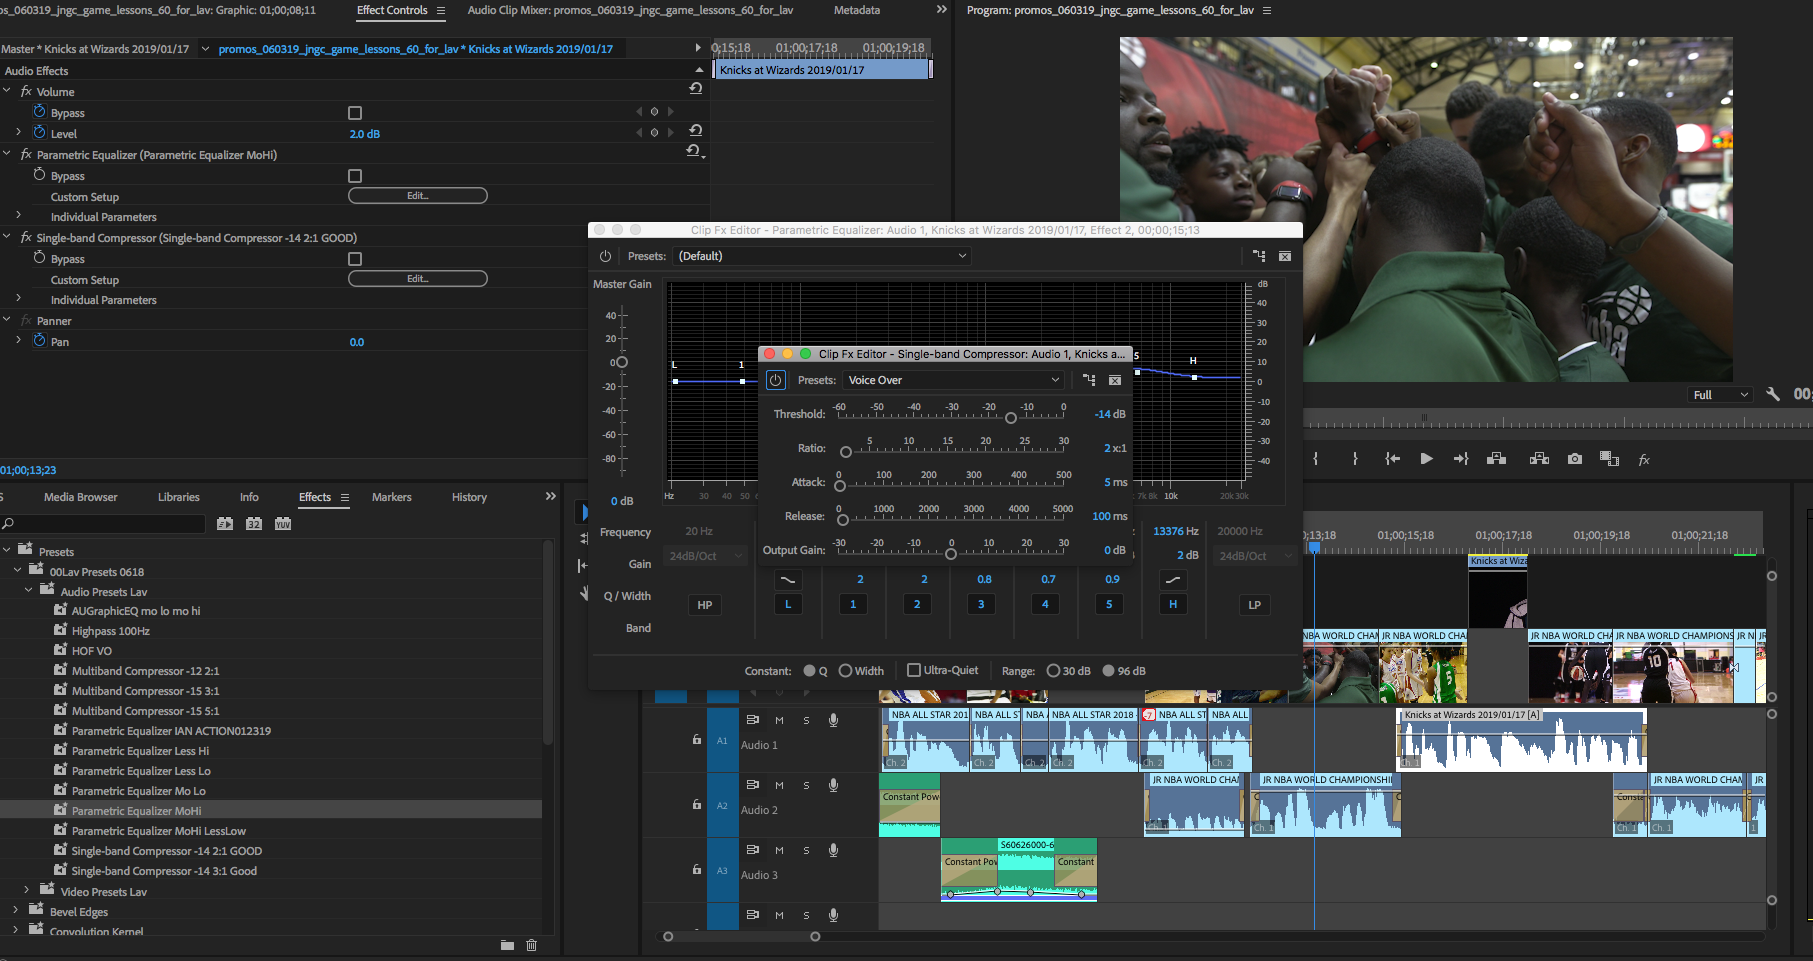Solo the Audio 2 track
The image size is (1813, 961).
pyautogui.click(x=806, y=785)
